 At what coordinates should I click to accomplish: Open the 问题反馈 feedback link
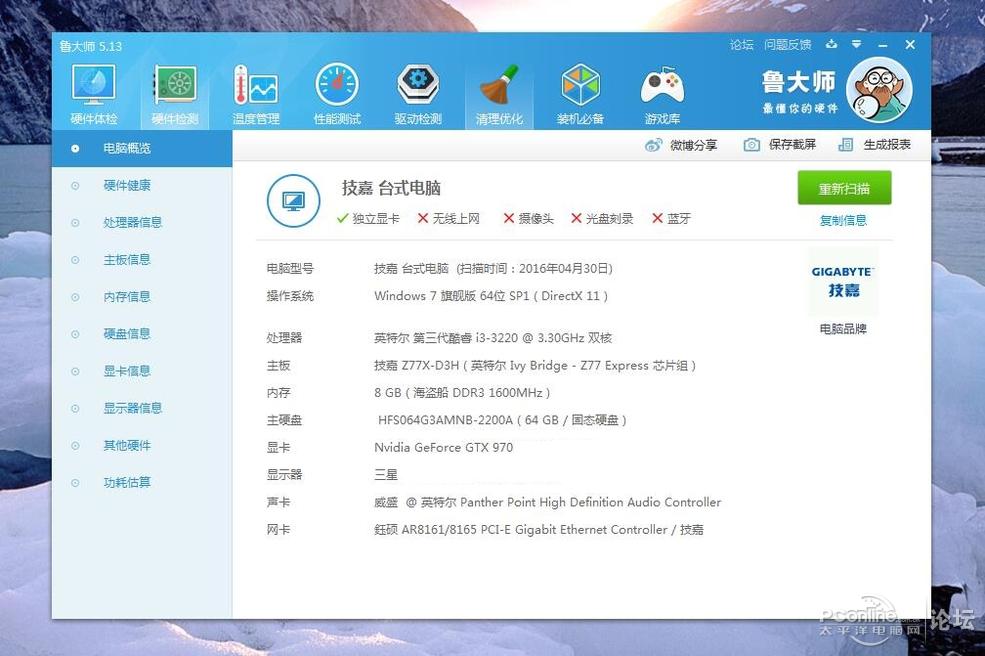coord(788,45)
